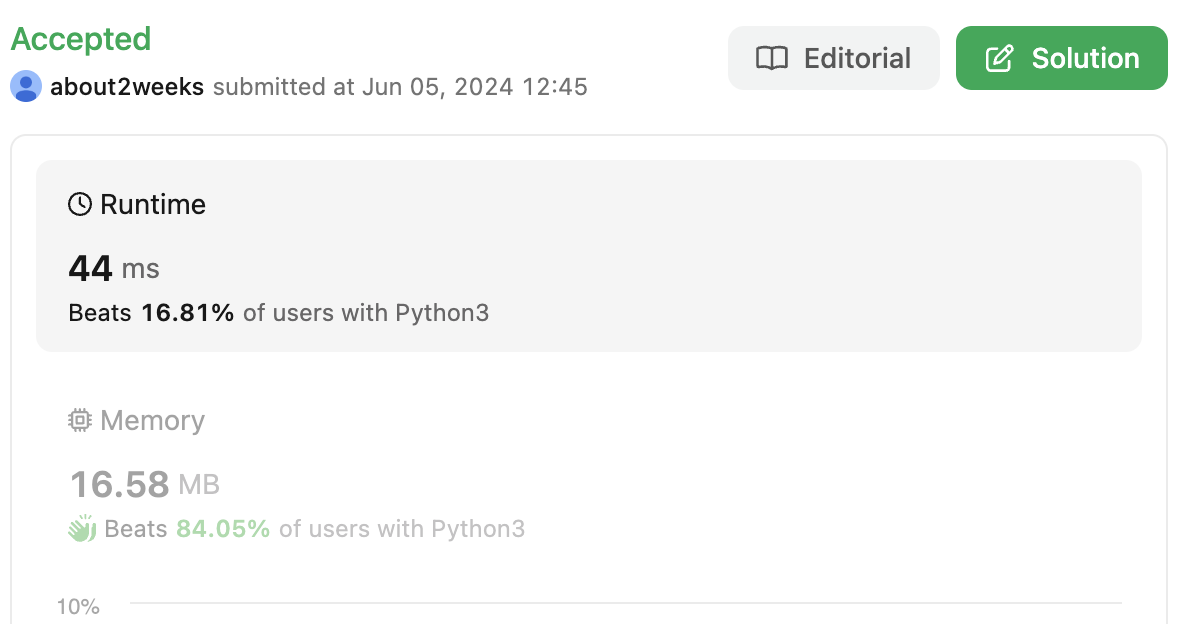Click the green Solution button
The image size is (1192, 624).
click(x=1061, y=58)
